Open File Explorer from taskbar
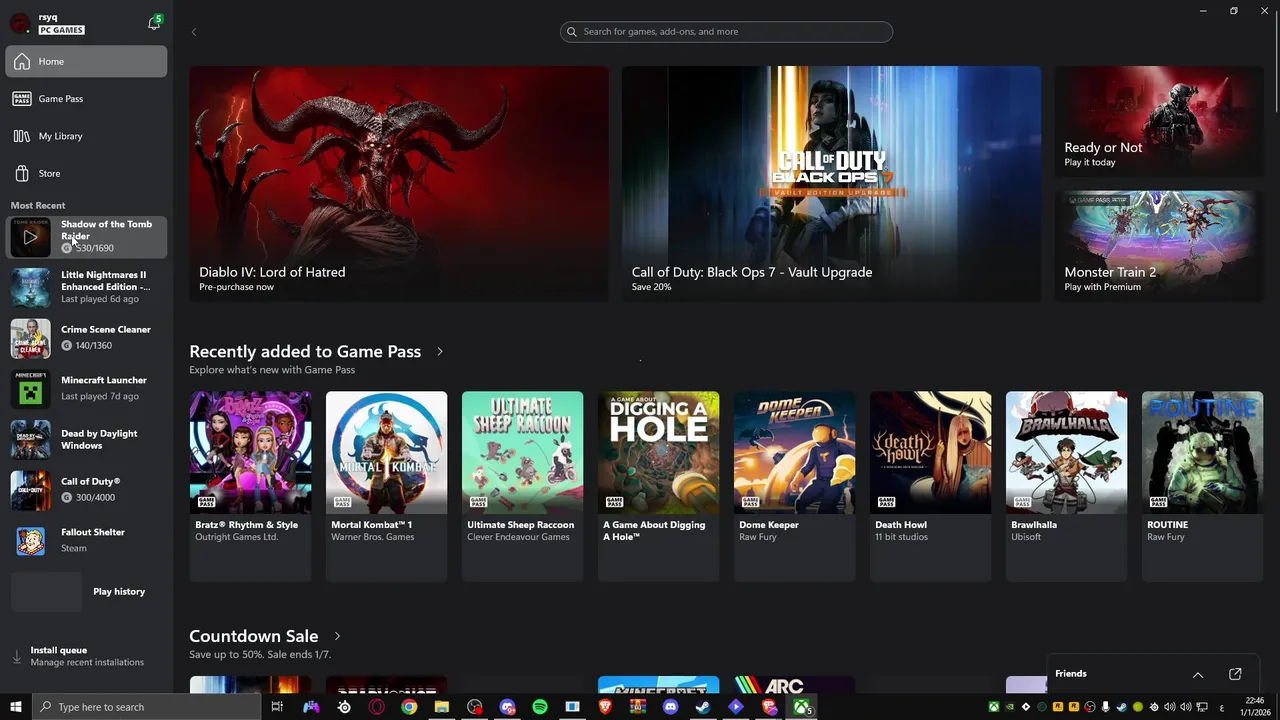Viewport: 1280px width, 720px height. coord(442,707)
